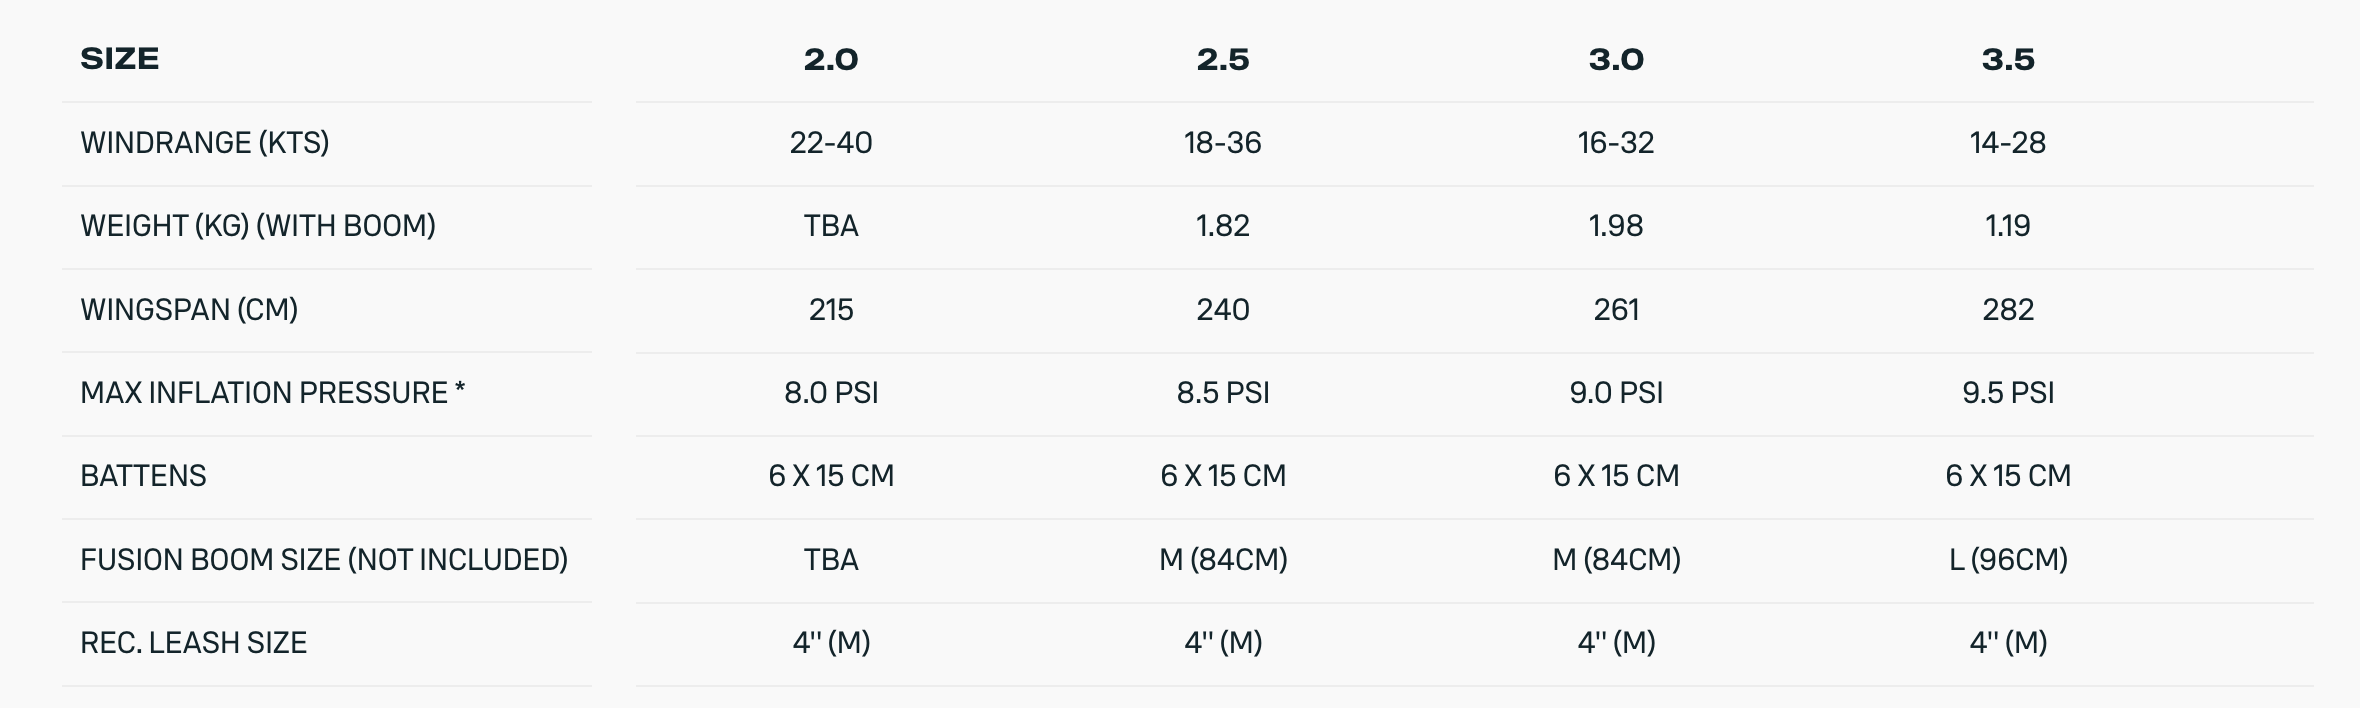The height and width of the screenshot is (708, 2360).
Task: Select the WEIGHT (KG) (WITH BOOM) label
Action: pyautogui.click(x=258, y=226)
